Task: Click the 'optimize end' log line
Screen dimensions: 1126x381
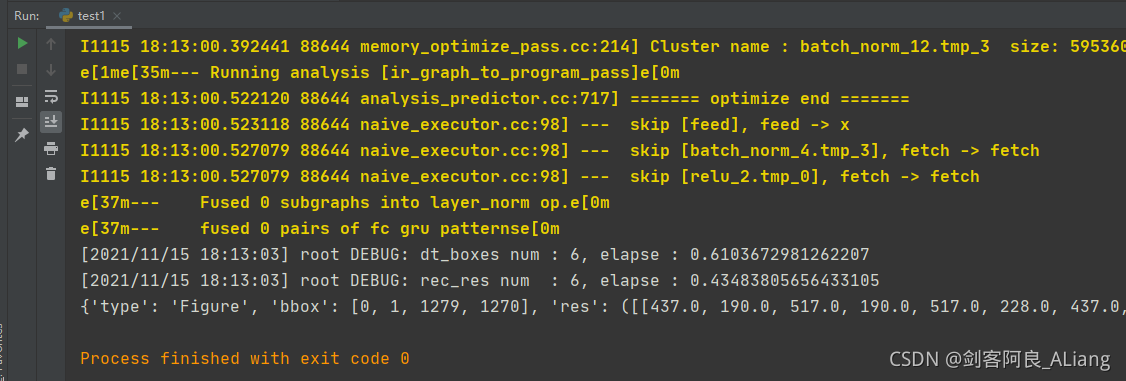Action: pyautogui.click(x=495, y=99)
